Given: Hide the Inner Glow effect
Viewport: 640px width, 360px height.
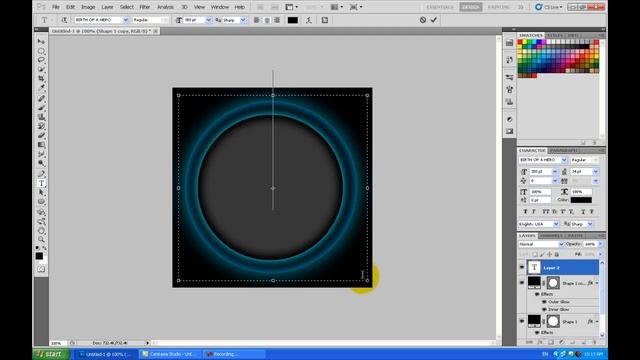Looking at the screenshot, I should (x=544, y=309).
